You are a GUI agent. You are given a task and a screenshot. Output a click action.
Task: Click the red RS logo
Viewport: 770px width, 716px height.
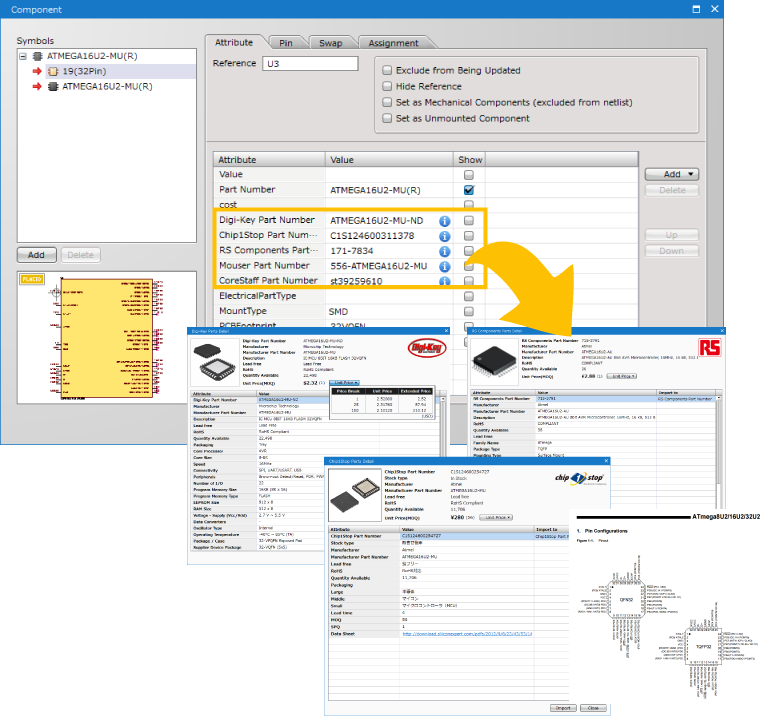[710, 348]
